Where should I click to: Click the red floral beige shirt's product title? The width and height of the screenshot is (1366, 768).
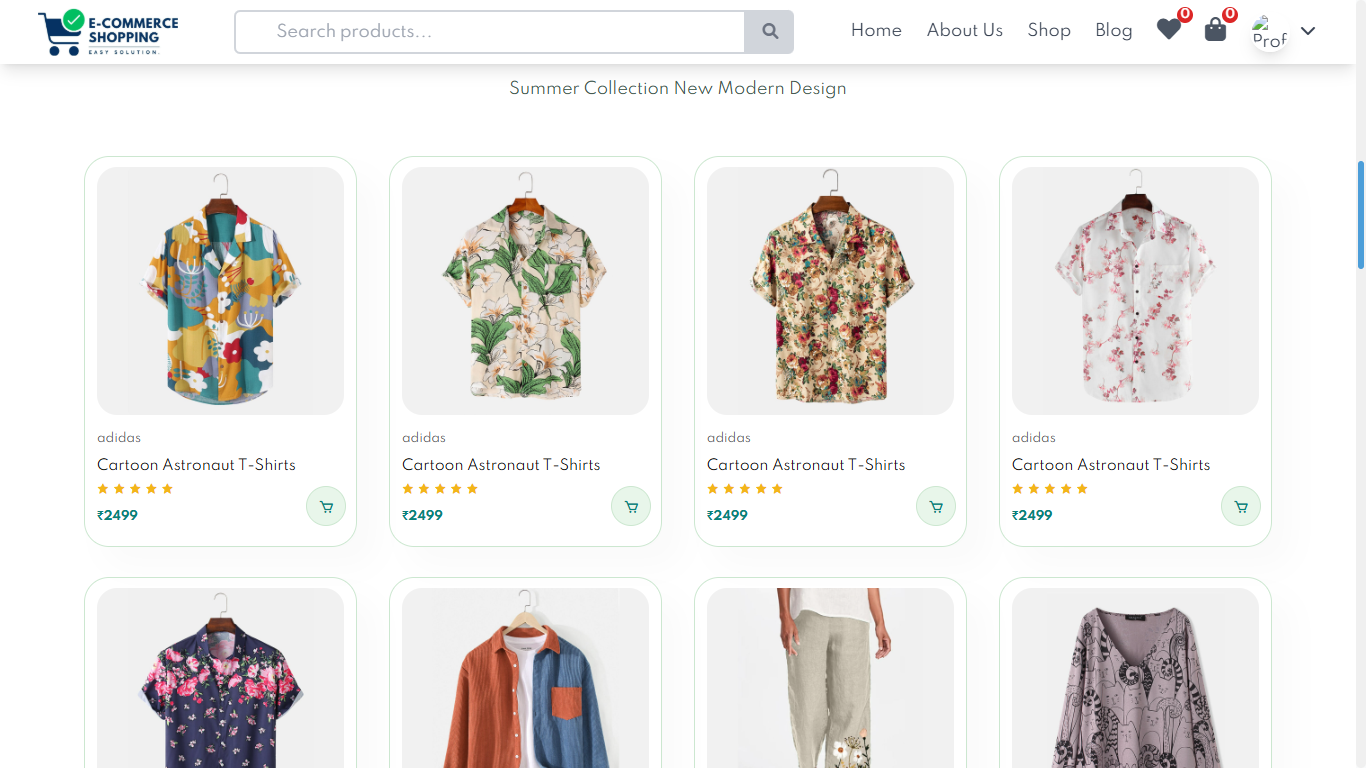point(806,464)
